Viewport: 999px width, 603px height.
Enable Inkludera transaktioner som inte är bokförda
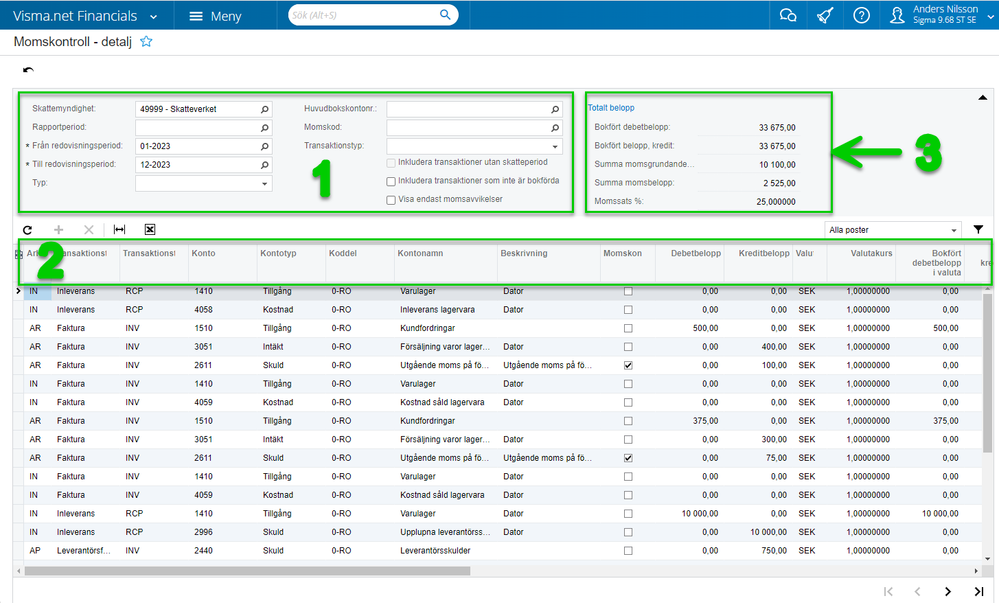(393, 181)
